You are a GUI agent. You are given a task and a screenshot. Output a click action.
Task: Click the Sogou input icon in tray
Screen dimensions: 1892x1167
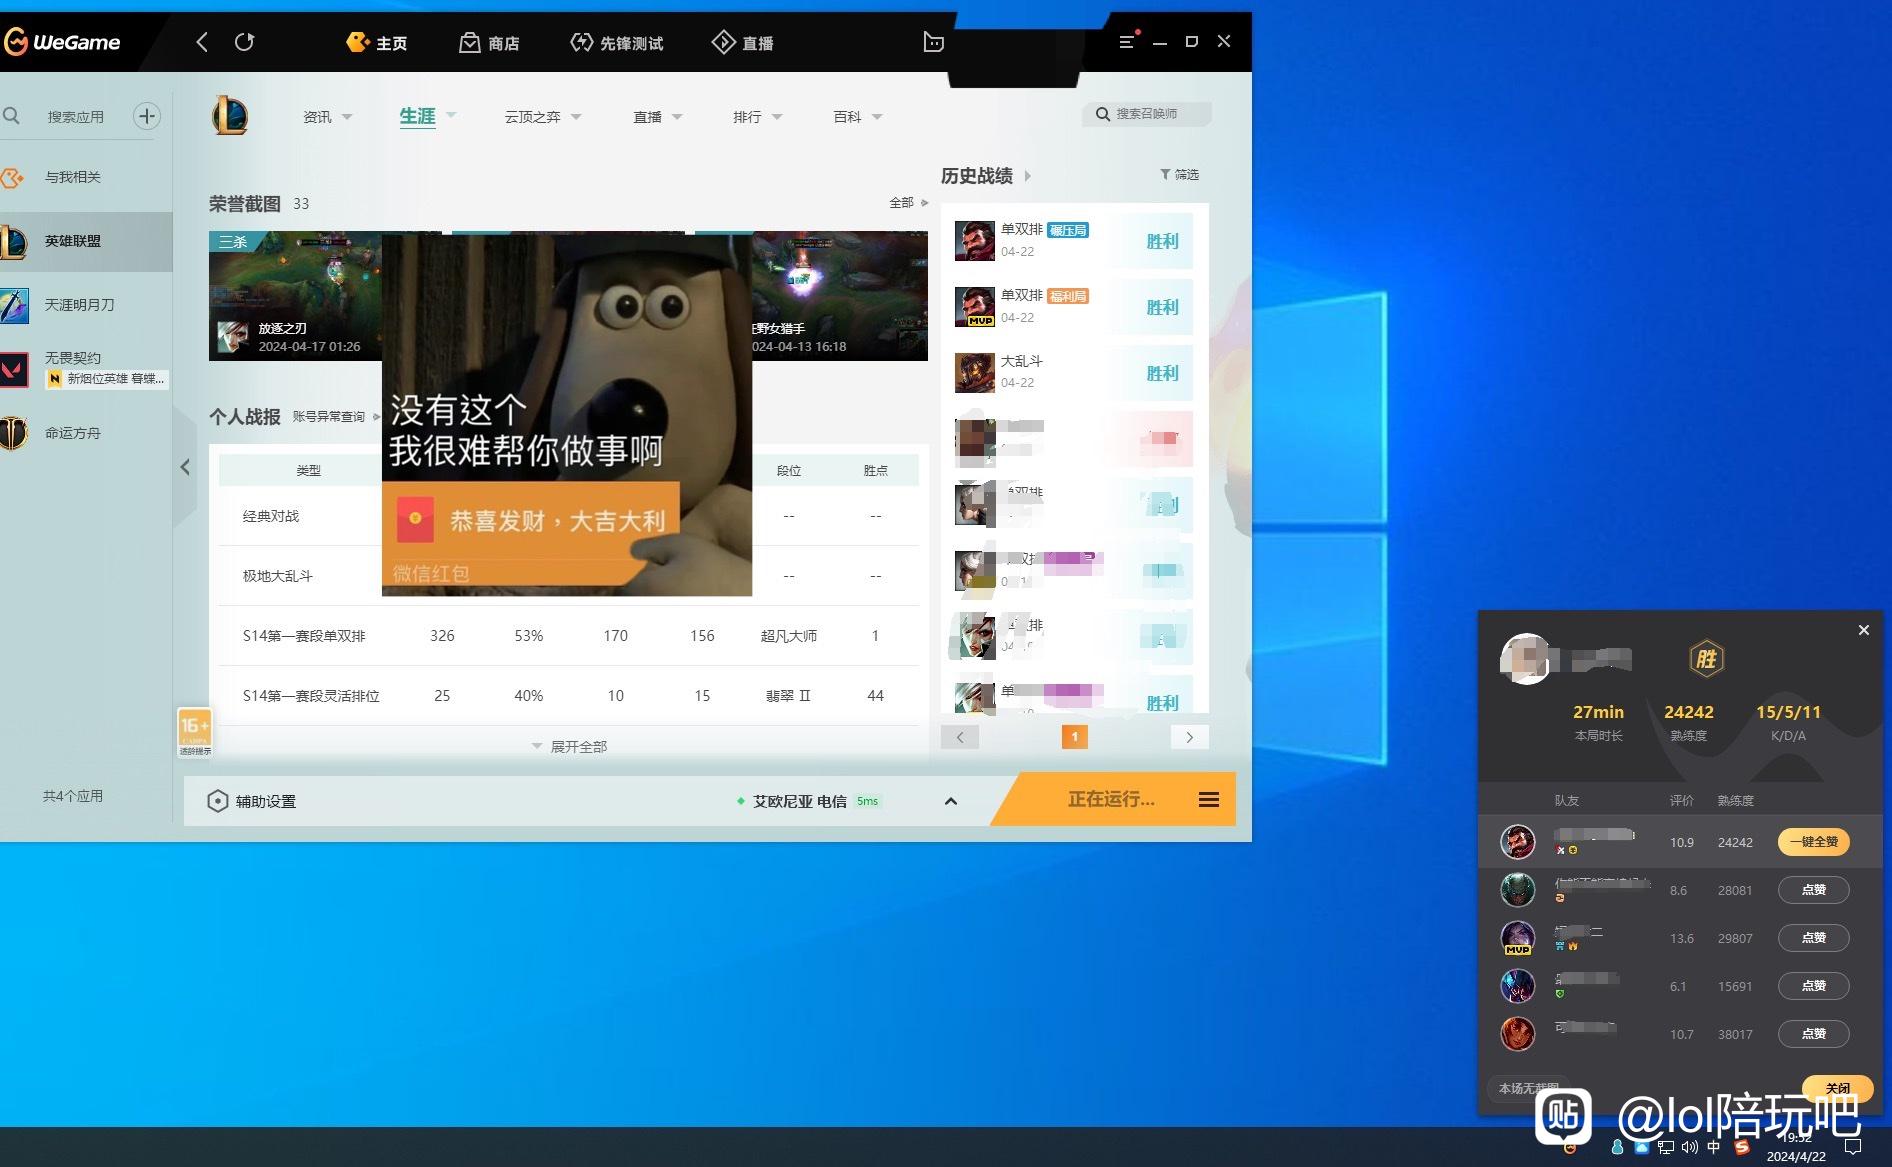pyautogui.click(x=1741, y=1148)
